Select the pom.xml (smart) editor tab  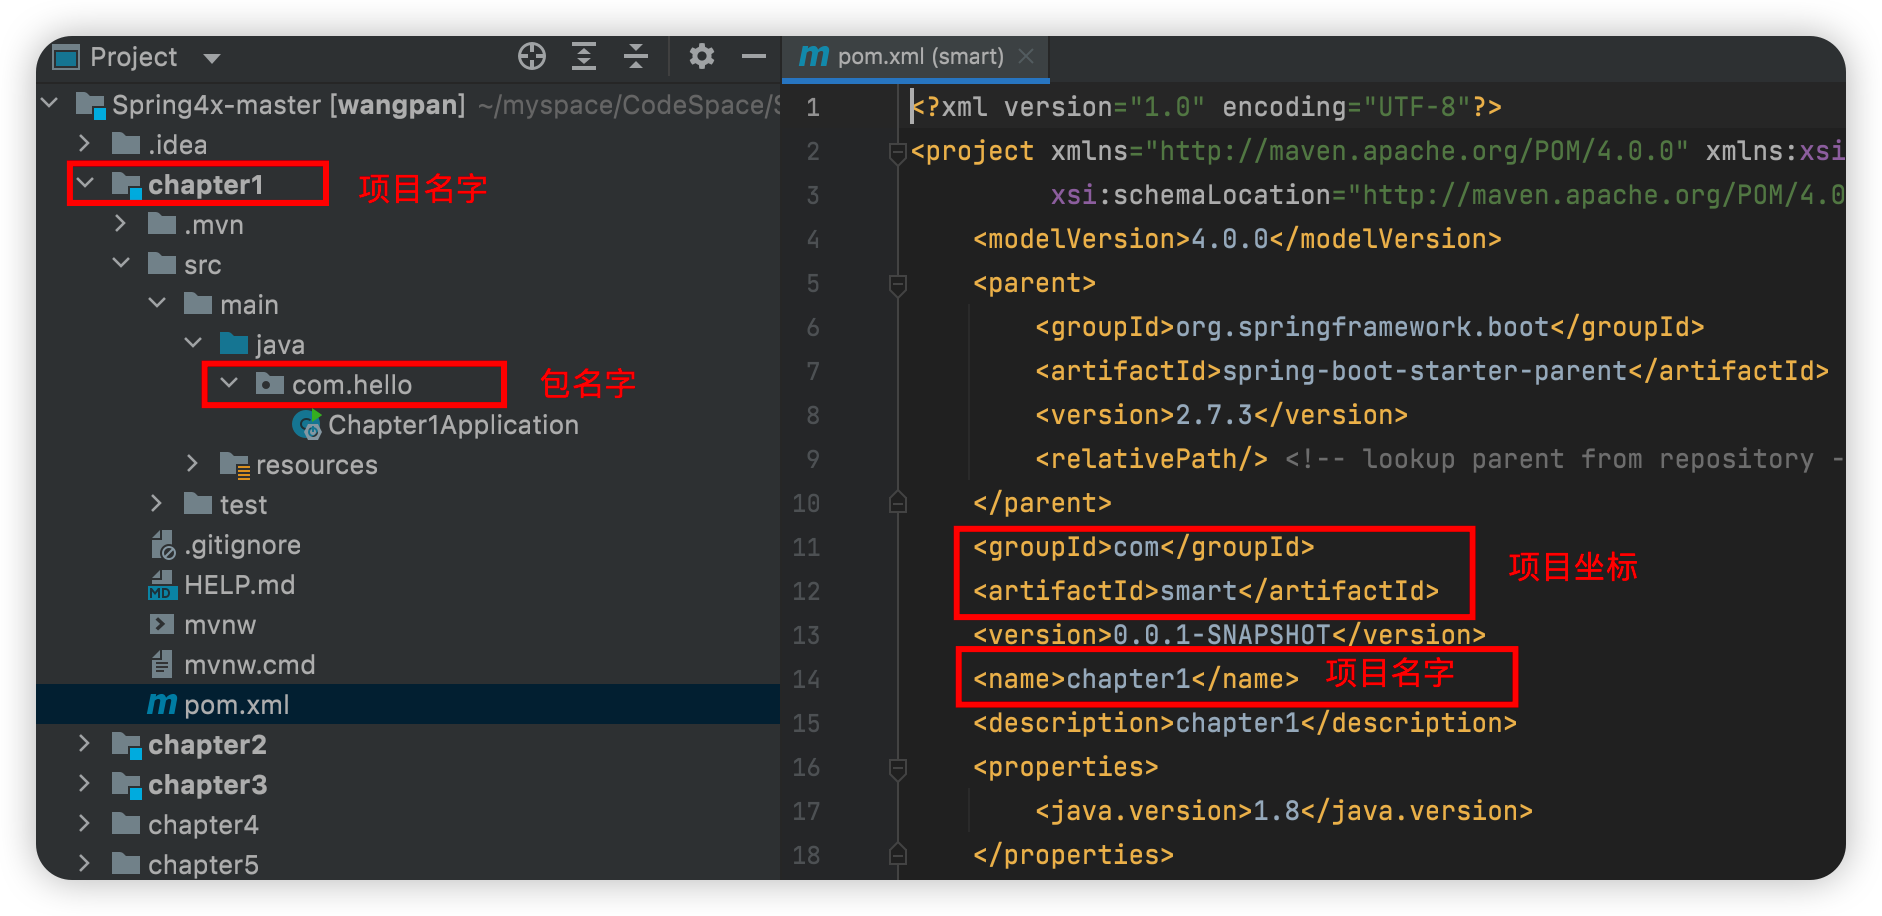pos(915,57)
